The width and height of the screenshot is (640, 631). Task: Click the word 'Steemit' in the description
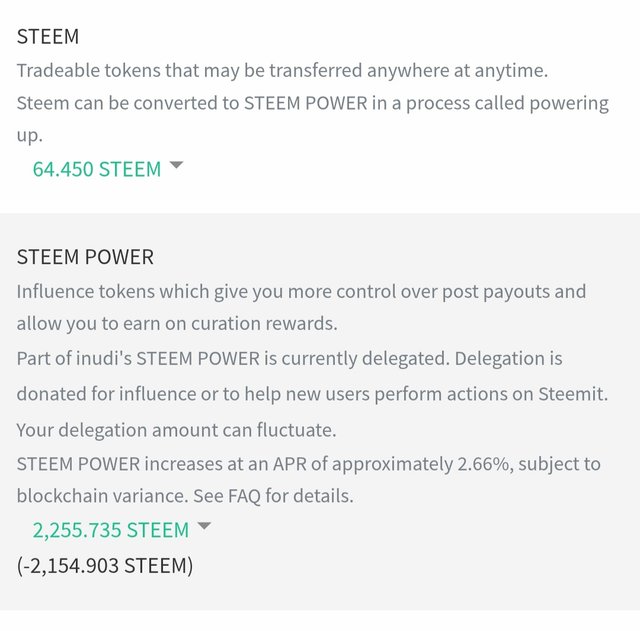click(x=570, y=394)
